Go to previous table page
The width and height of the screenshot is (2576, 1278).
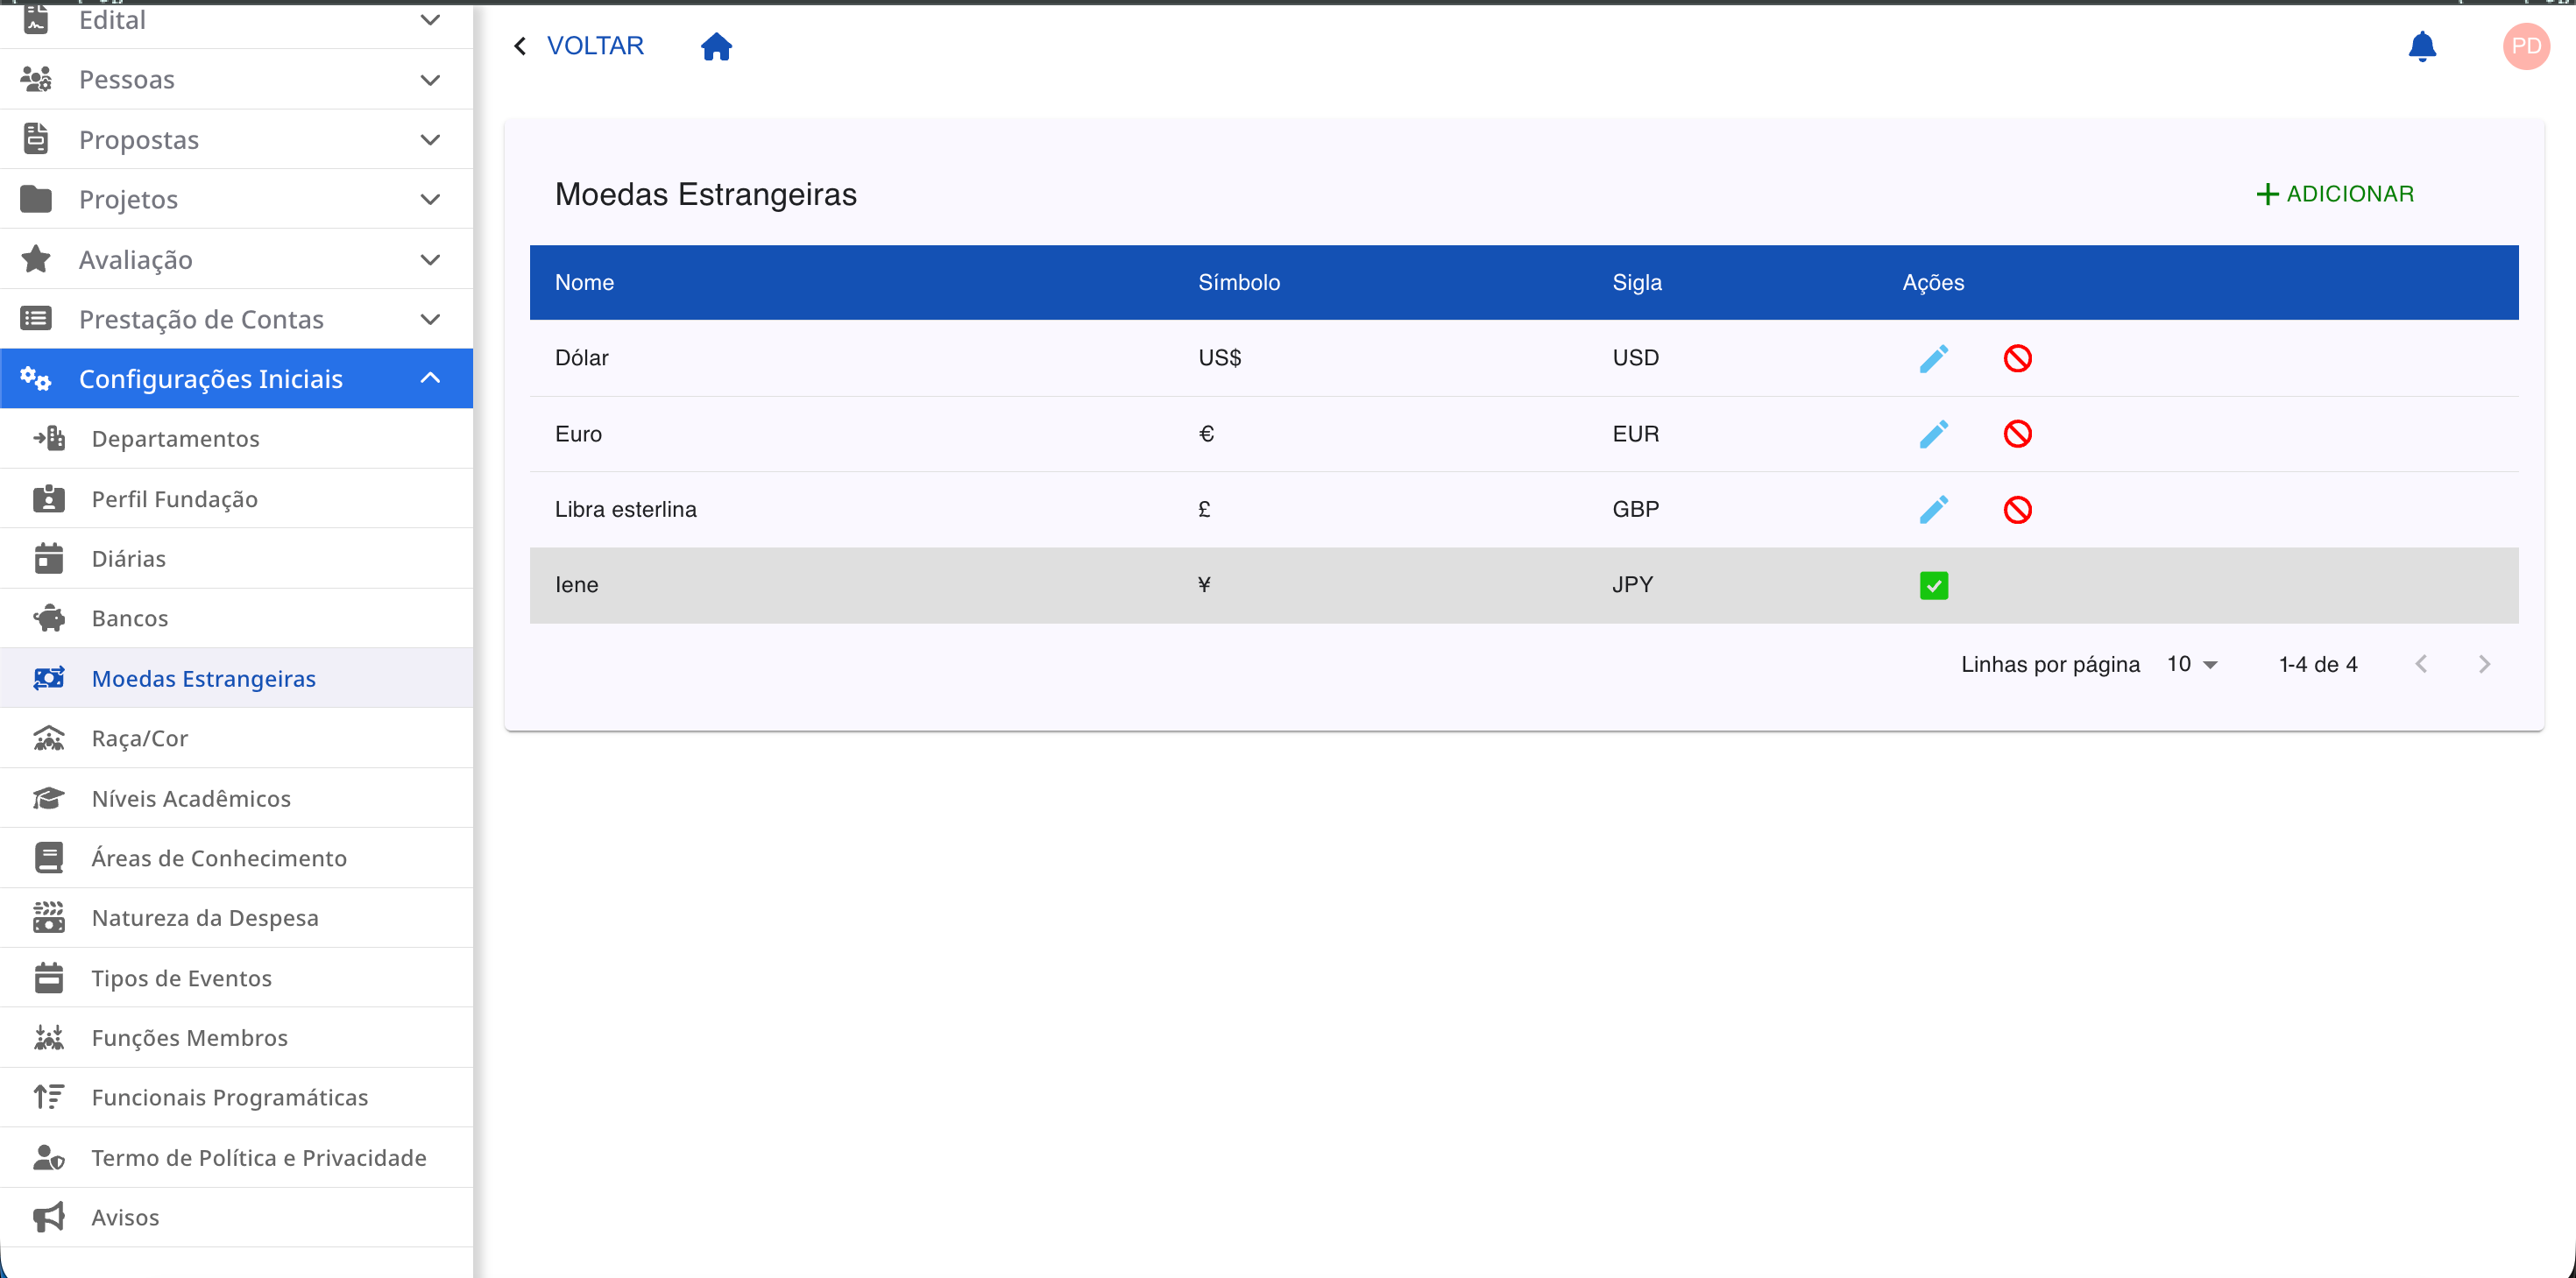pos(2420,664)
